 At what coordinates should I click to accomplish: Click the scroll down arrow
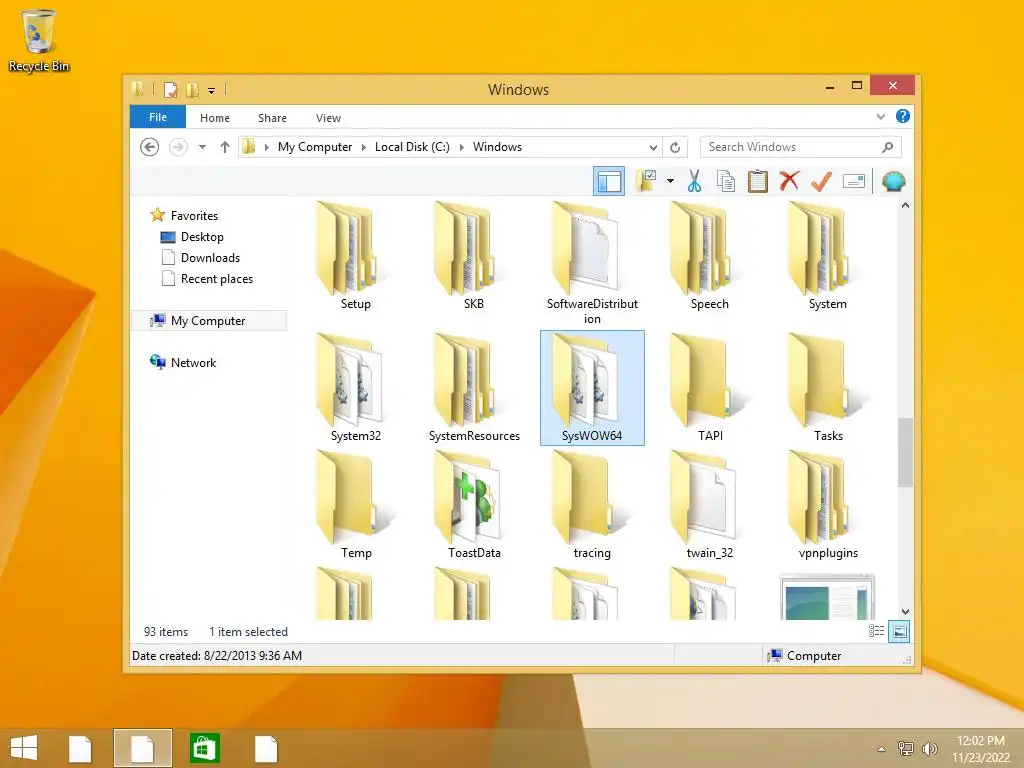click(905, 612)
